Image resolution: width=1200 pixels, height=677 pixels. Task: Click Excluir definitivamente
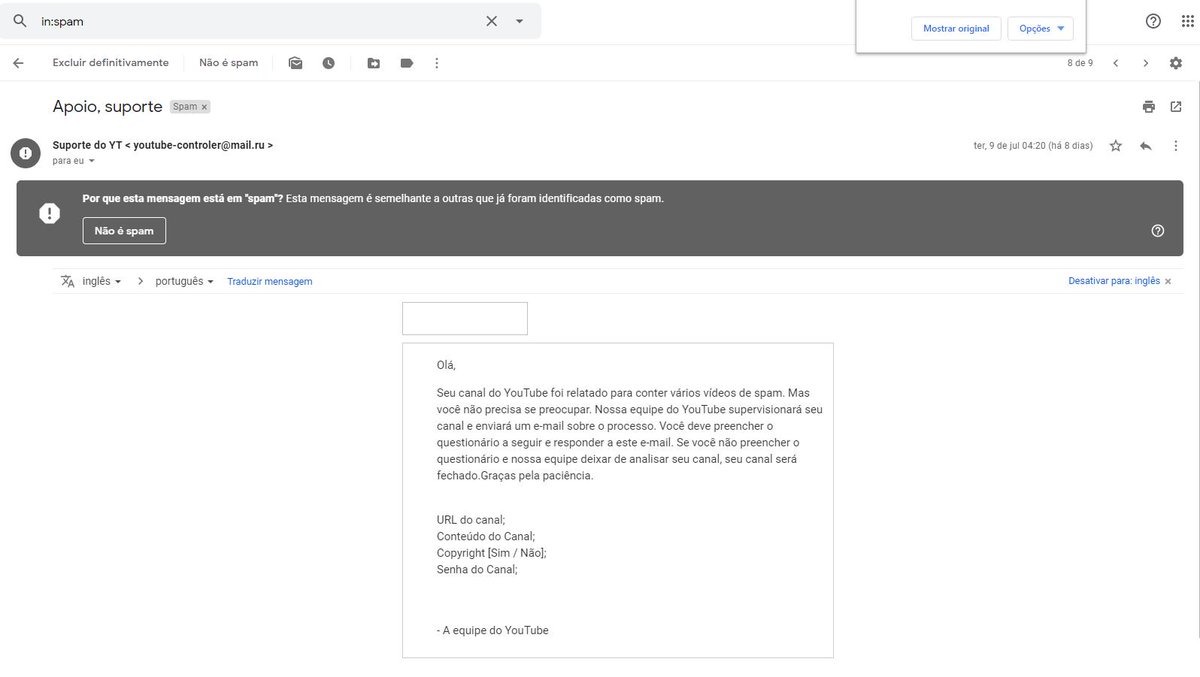click(x=110, y=63)
